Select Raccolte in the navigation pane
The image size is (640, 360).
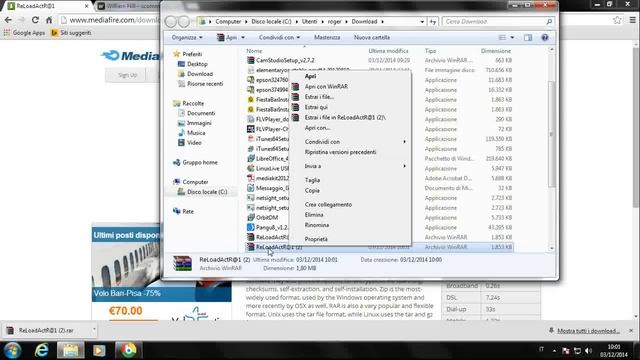click(193, 103)
